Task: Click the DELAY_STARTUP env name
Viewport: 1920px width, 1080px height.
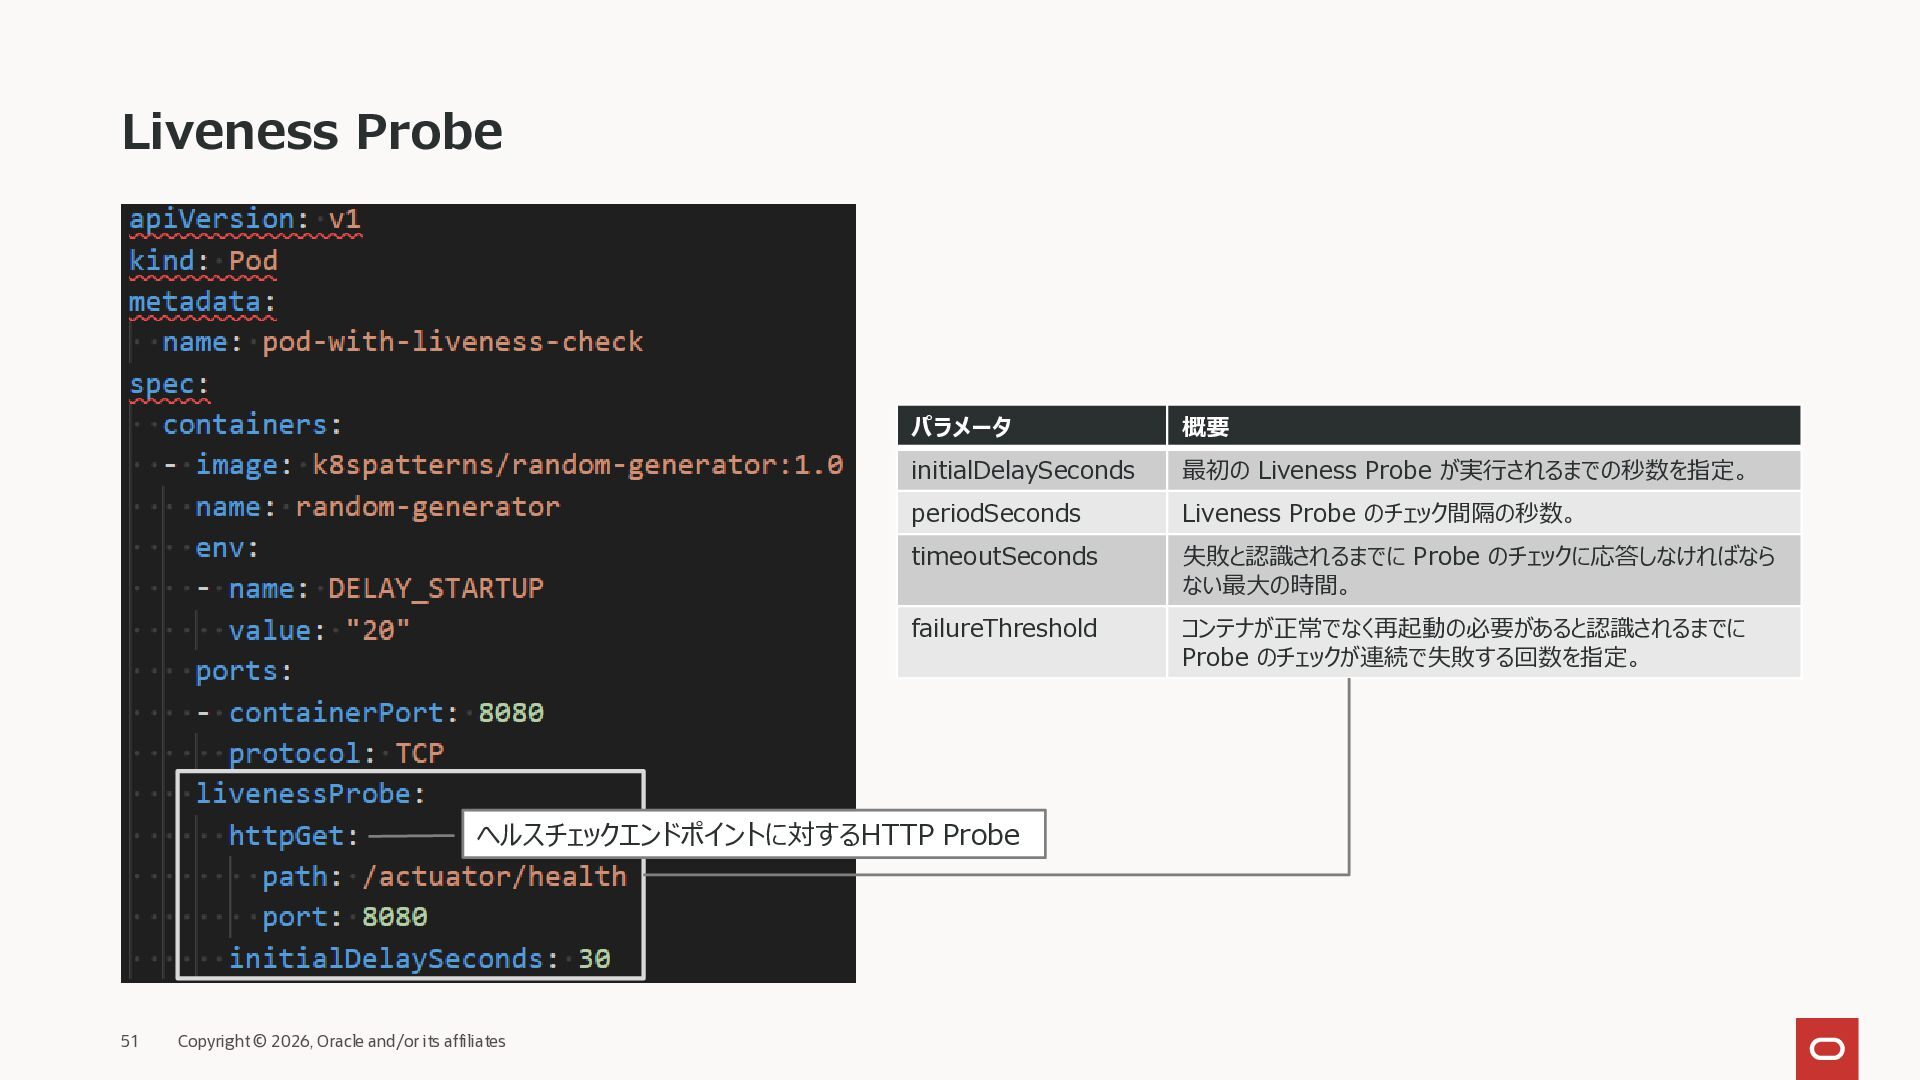Action: 436,589
